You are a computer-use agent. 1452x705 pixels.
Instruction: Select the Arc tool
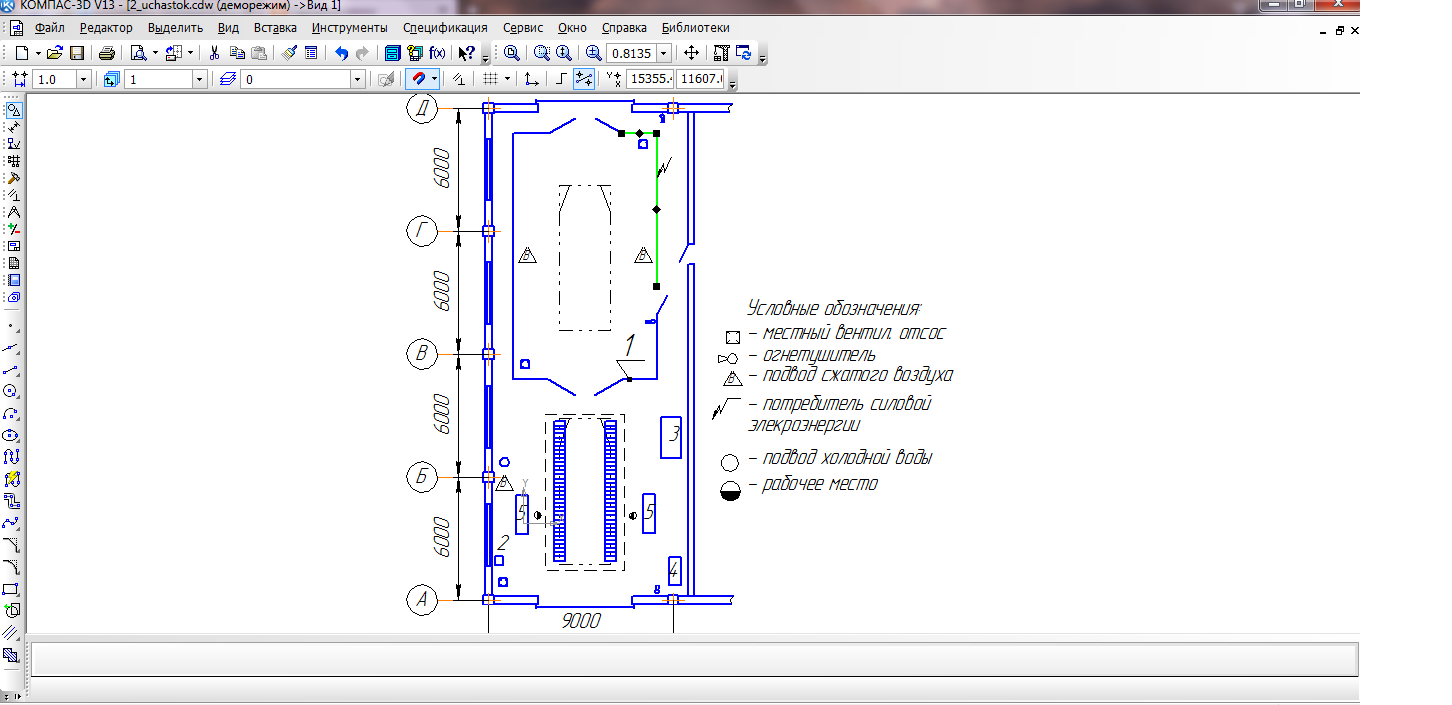(x=12, y=413)
